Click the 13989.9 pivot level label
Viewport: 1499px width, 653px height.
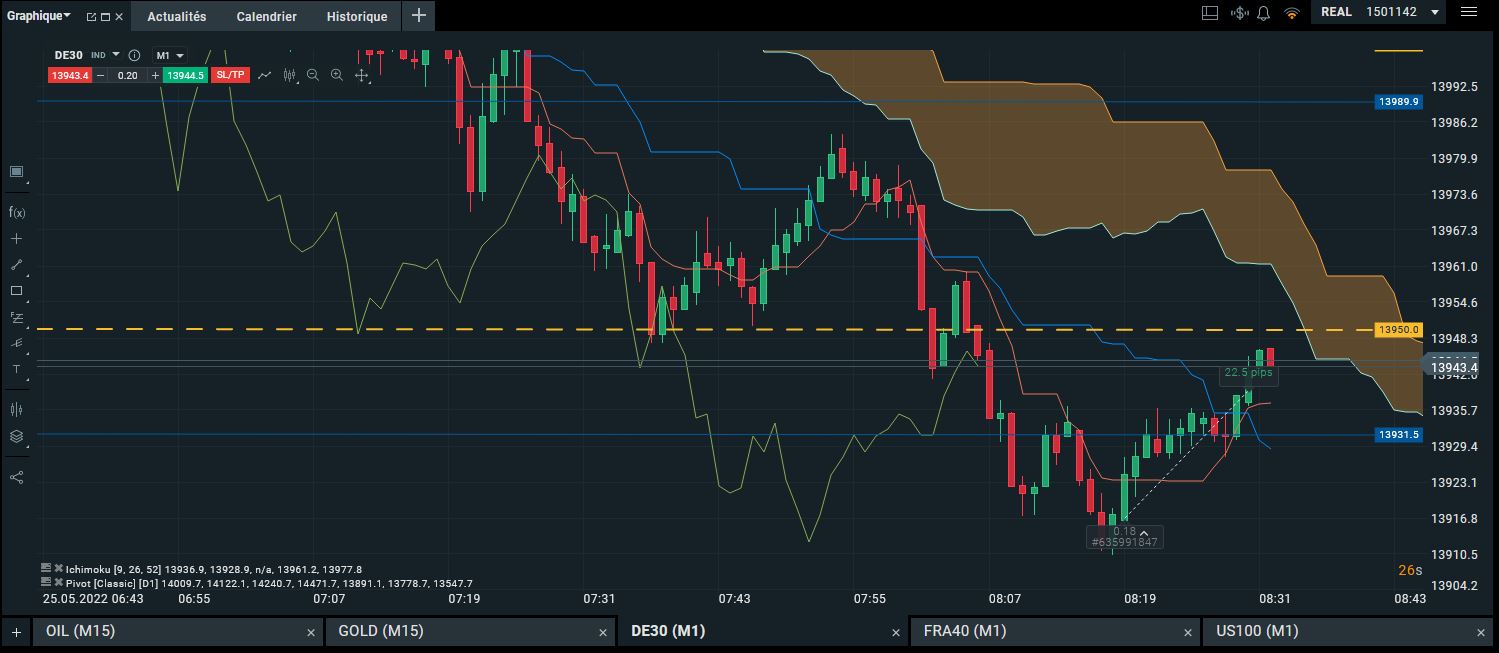click(1398, 102)
